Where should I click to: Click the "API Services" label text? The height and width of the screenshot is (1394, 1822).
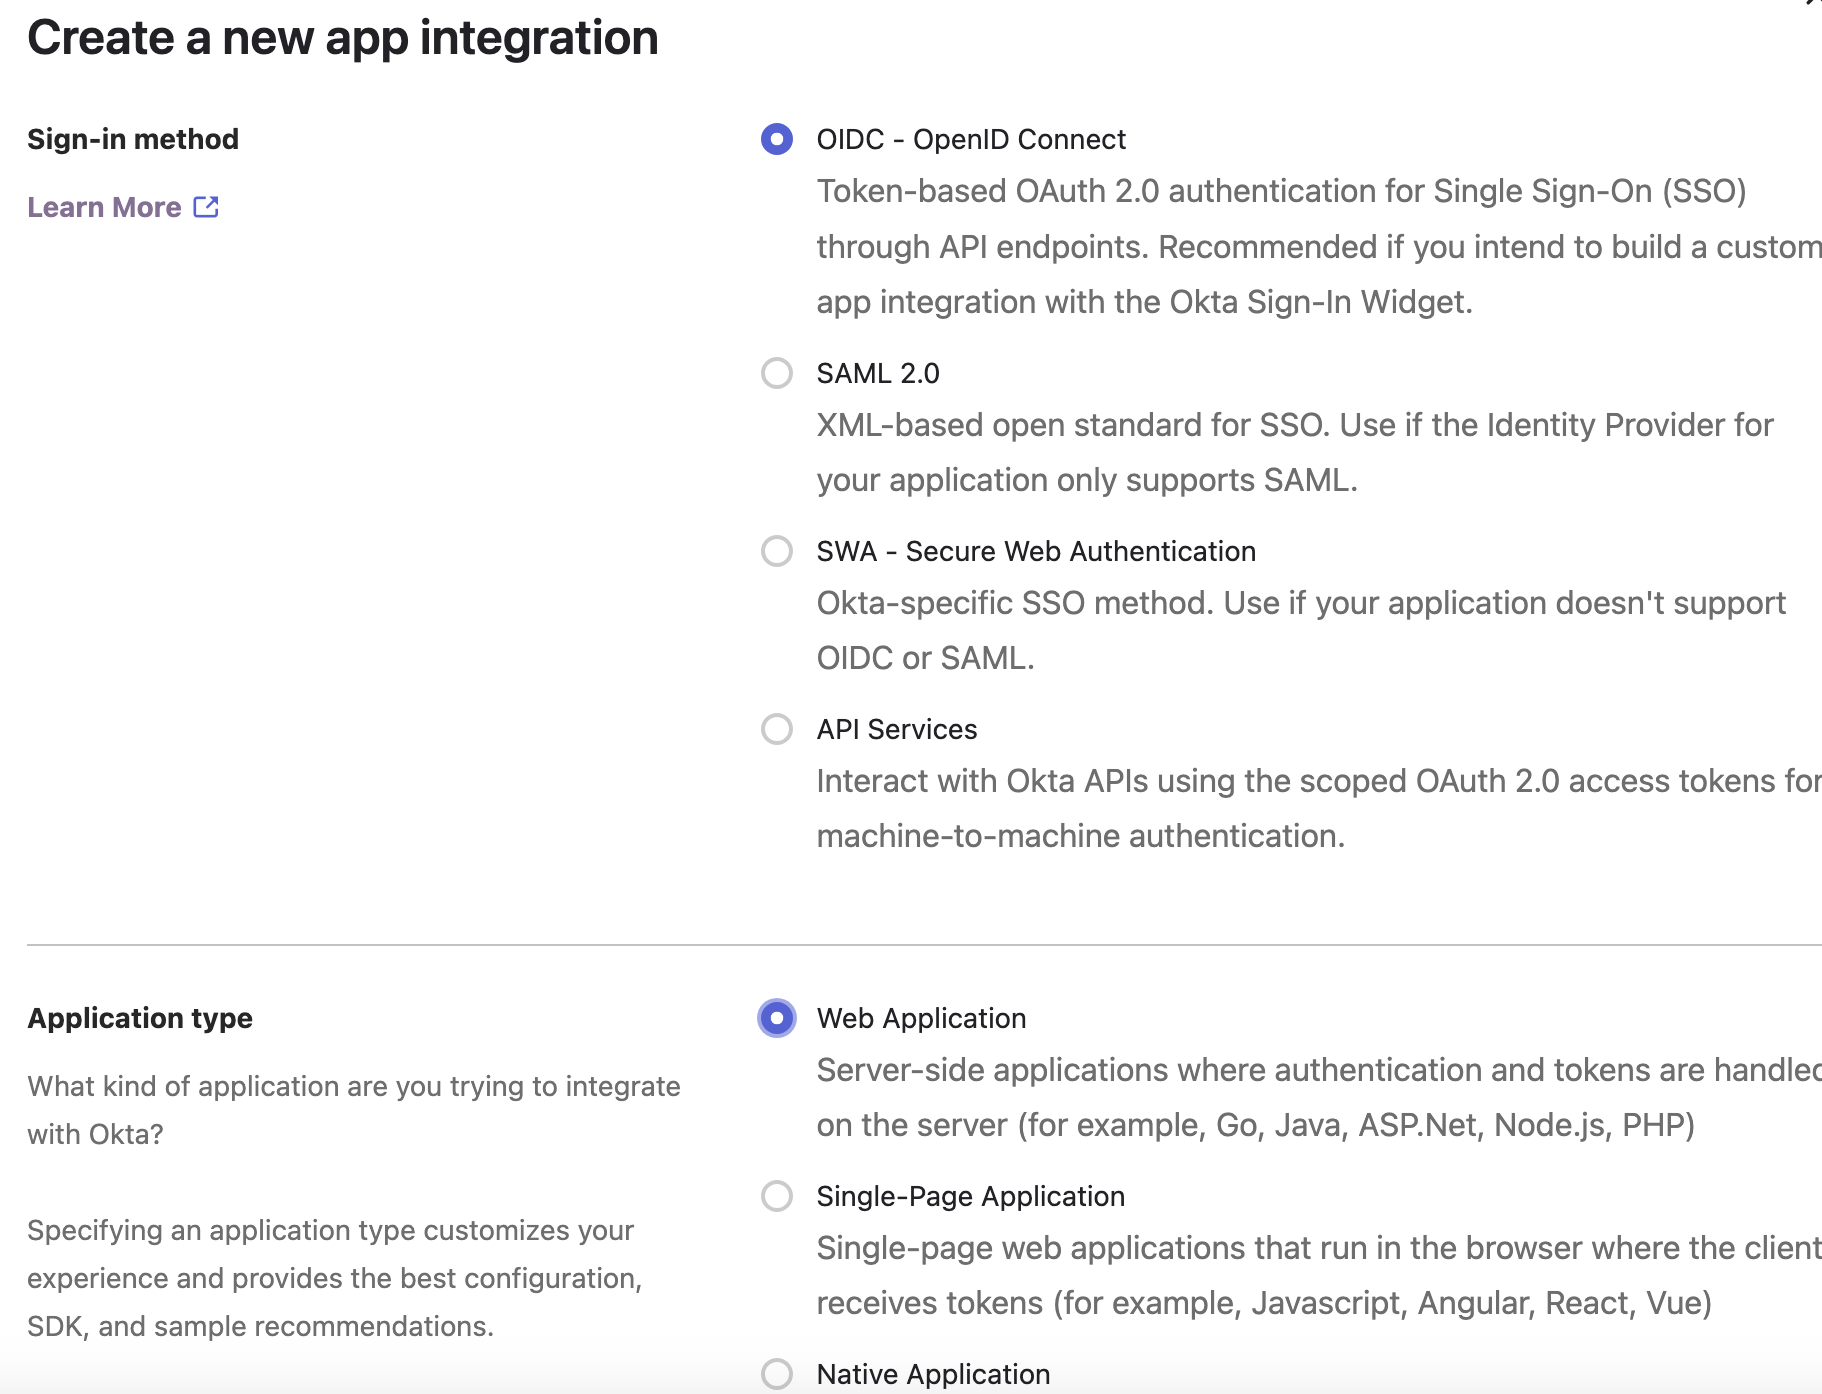[x=897, y=729]
